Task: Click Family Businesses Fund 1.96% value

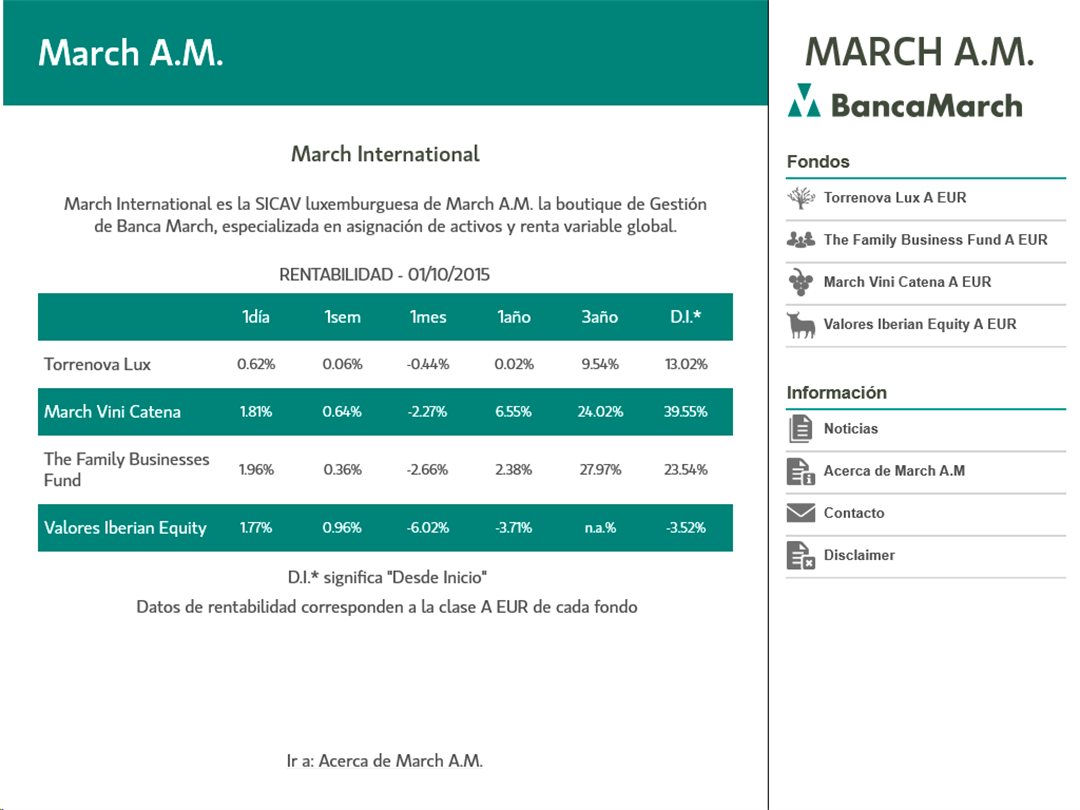Action: pos(256,470)
